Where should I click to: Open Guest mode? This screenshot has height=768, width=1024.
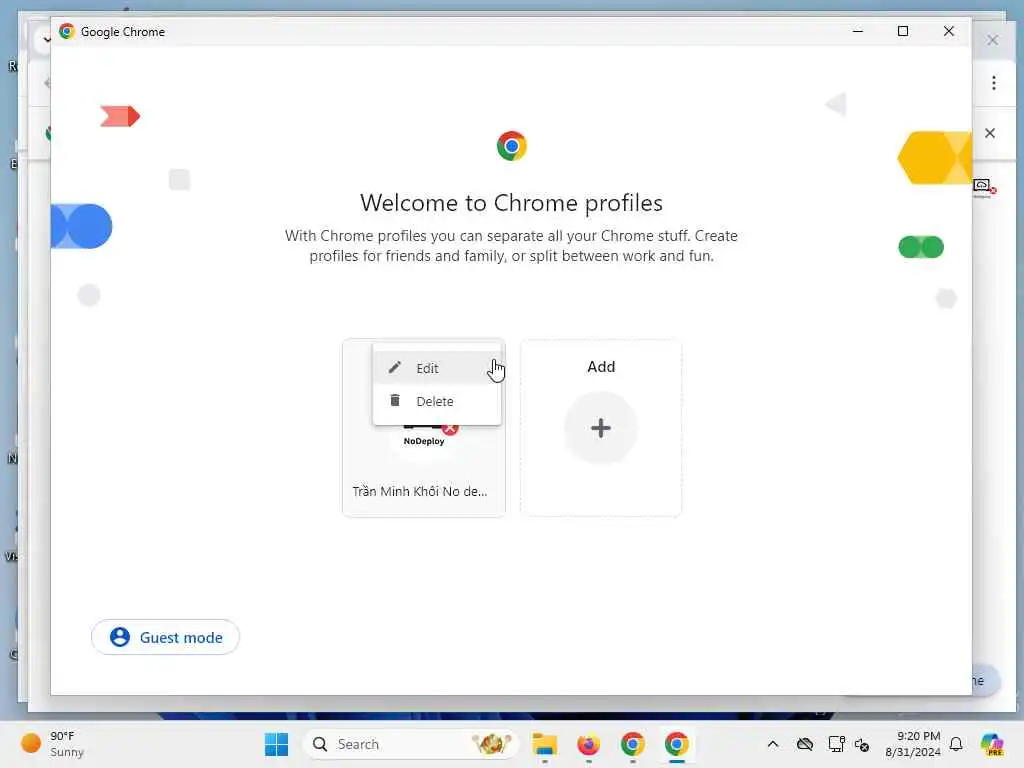pyautogui.click(x=165, y=637)
